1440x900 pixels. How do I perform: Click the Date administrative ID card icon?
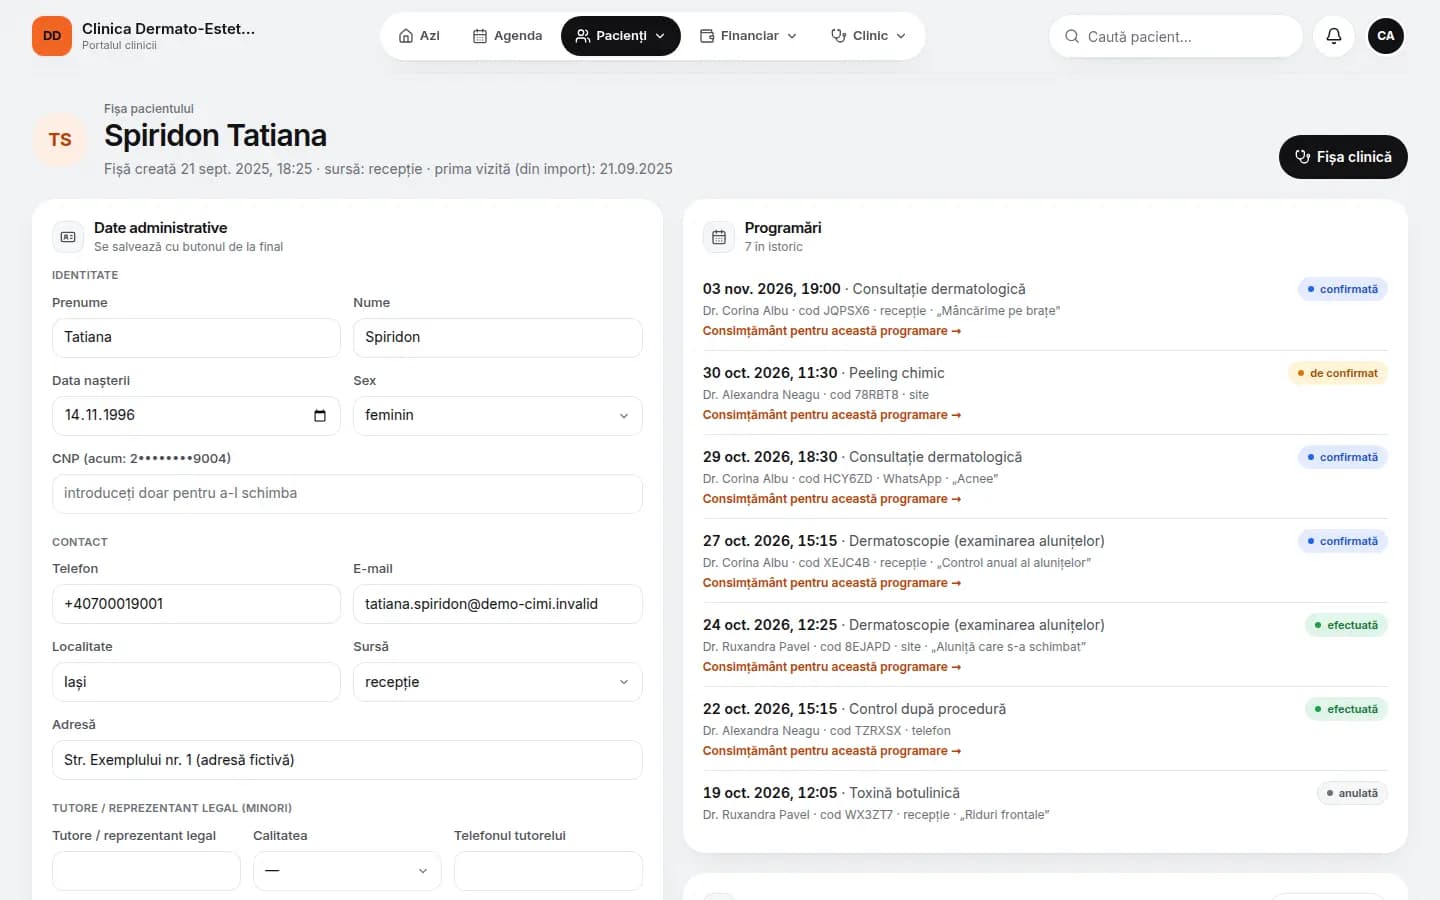68,237
